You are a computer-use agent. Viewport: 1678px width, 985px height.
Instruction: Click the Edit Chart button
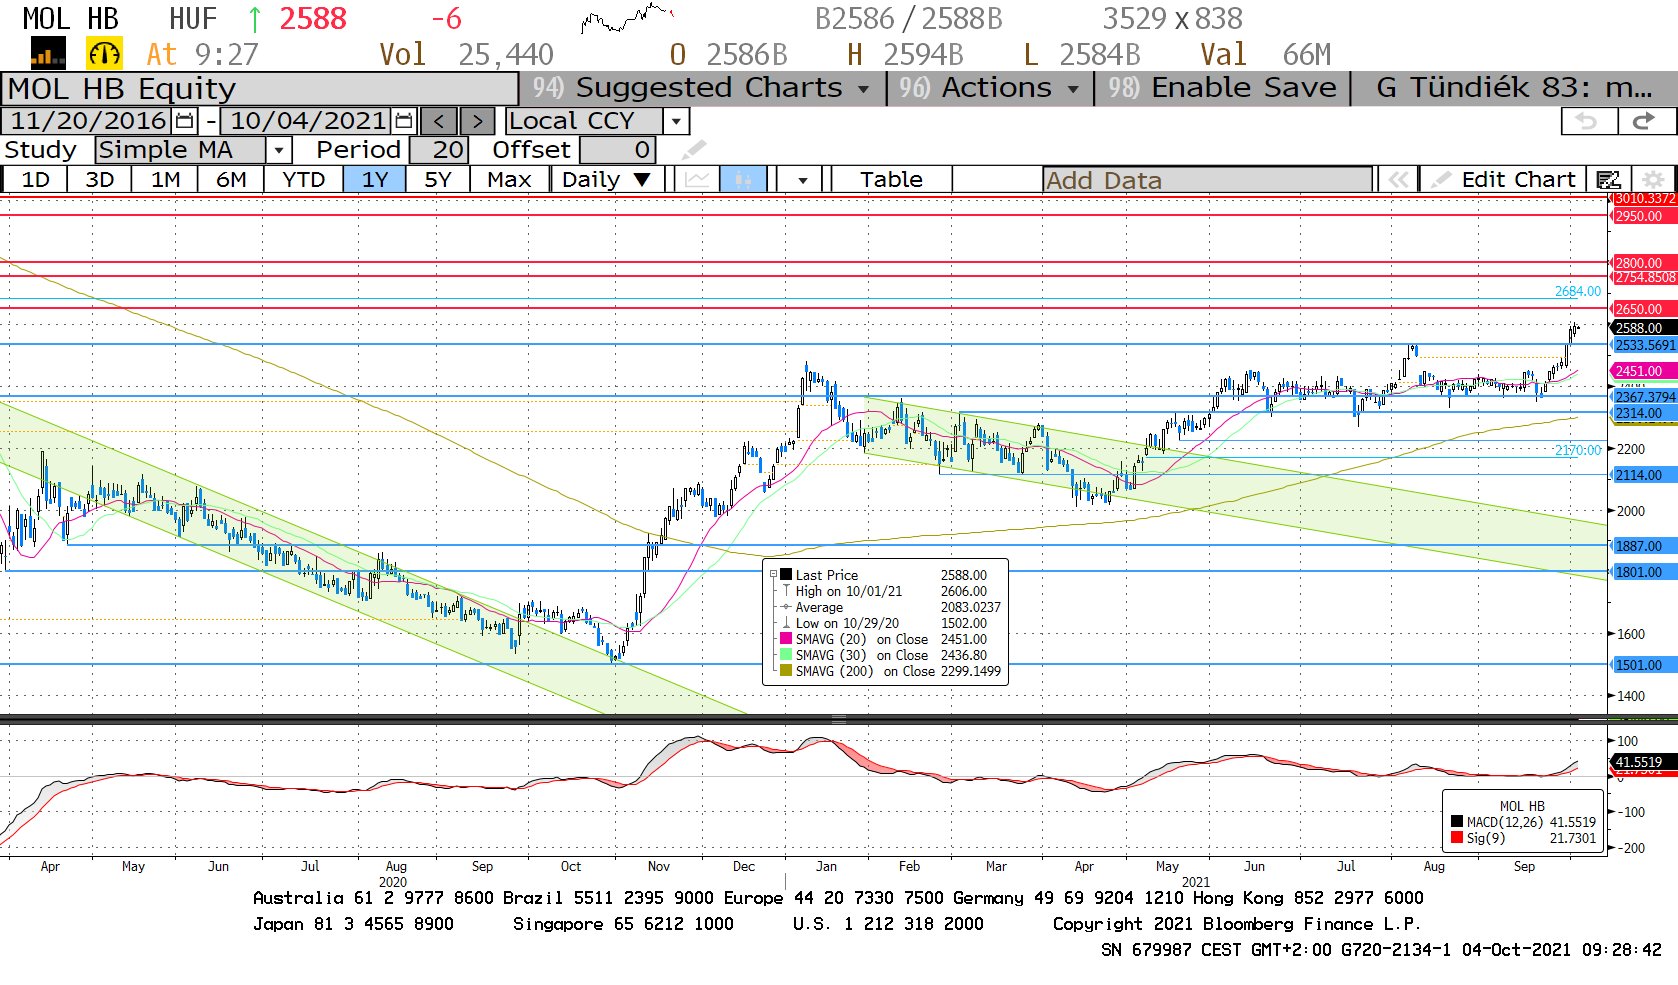(x=1504, y=180)
